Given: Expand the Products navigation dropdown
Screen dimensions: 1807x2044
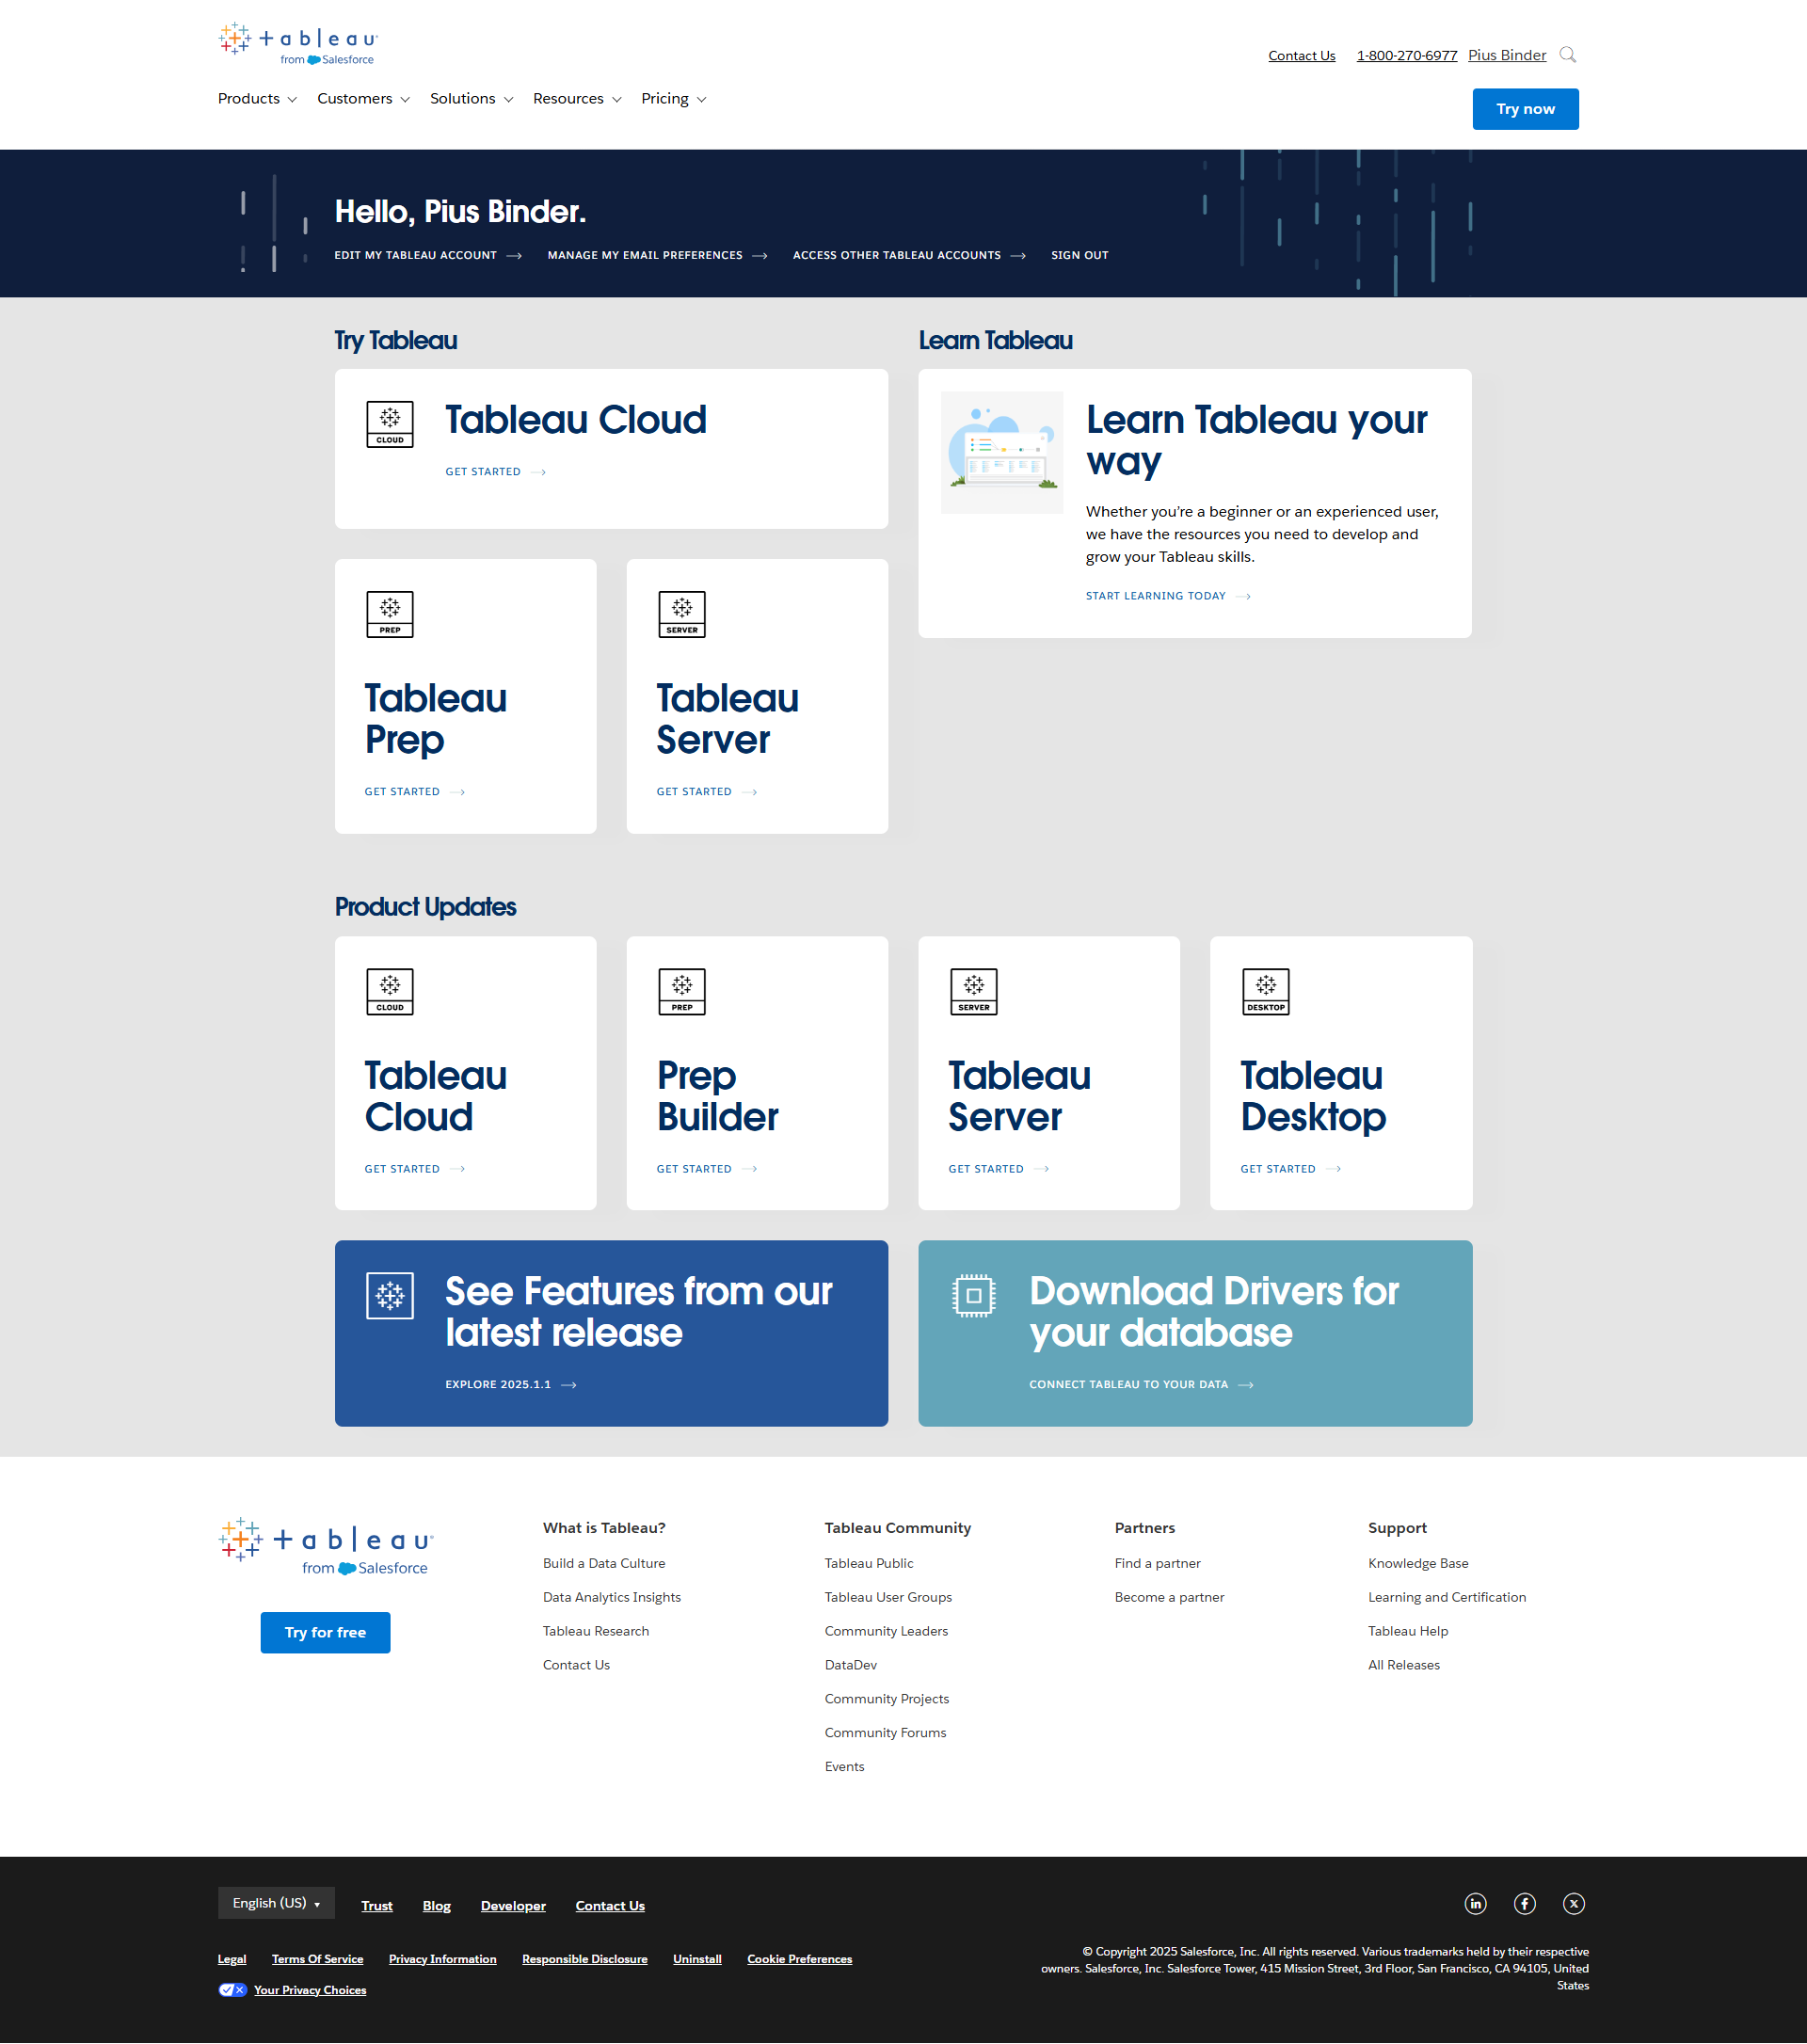Looking at the screenshot, I should 257,99.
